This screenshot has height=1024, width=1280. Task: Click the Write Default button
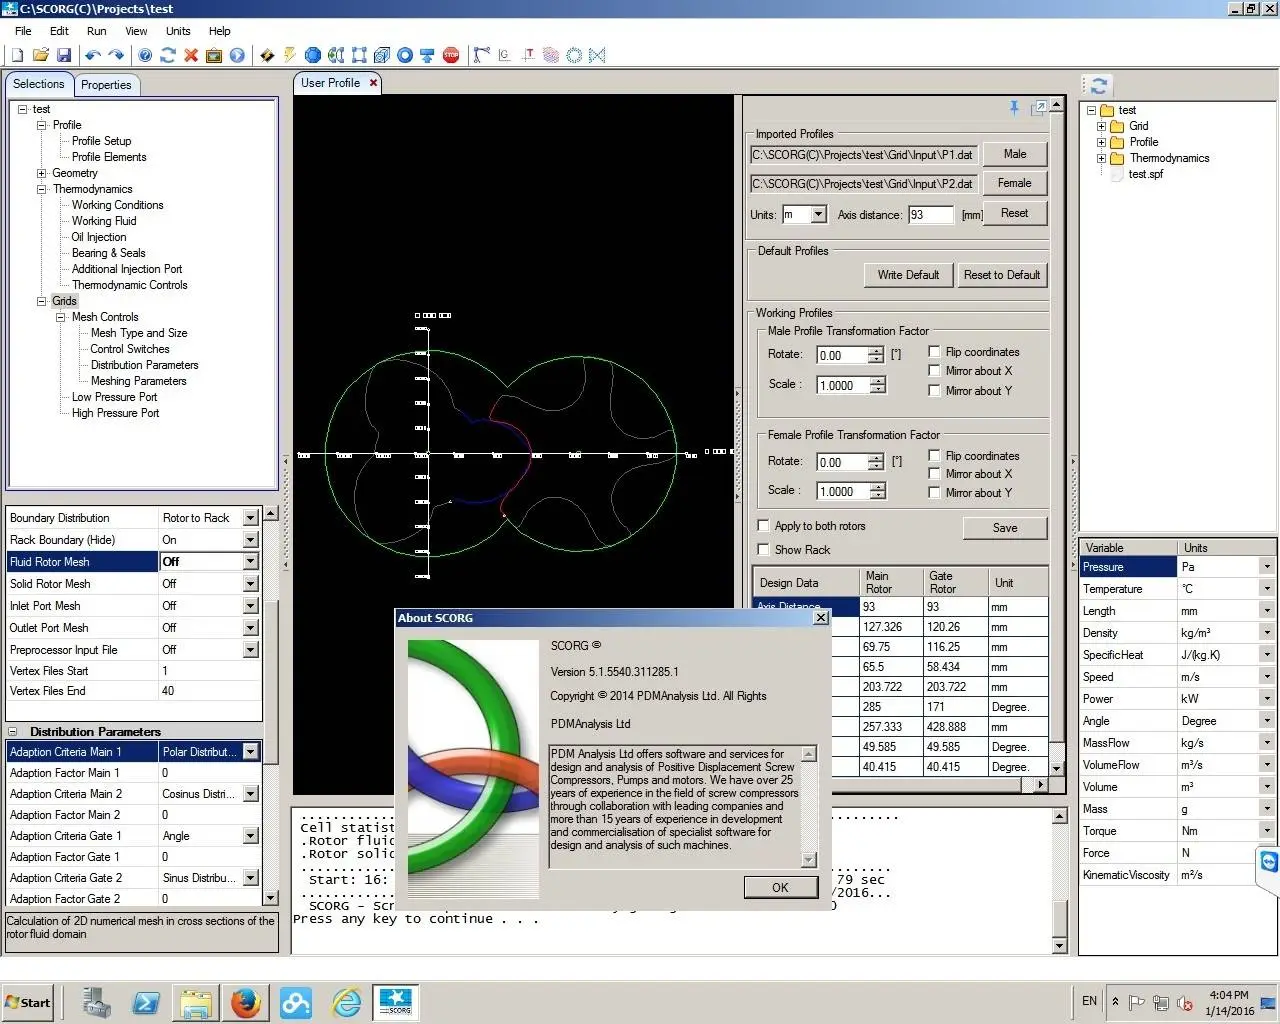click(x=908, y=275)
